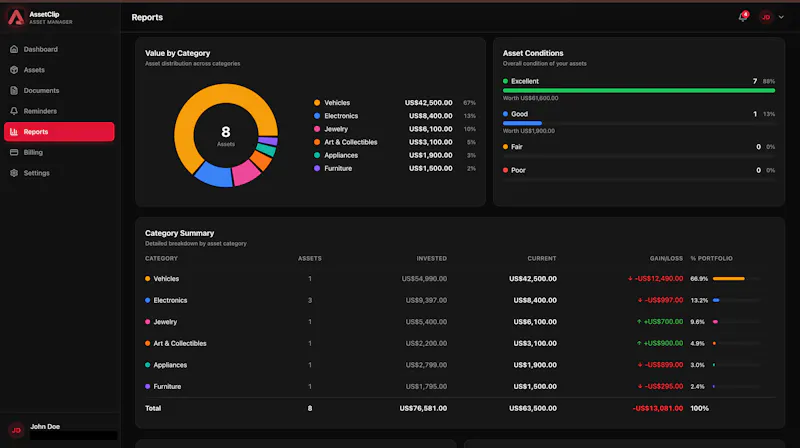
Task: Go to Dashboard in sidebar
Action: [x=59, y=49]
